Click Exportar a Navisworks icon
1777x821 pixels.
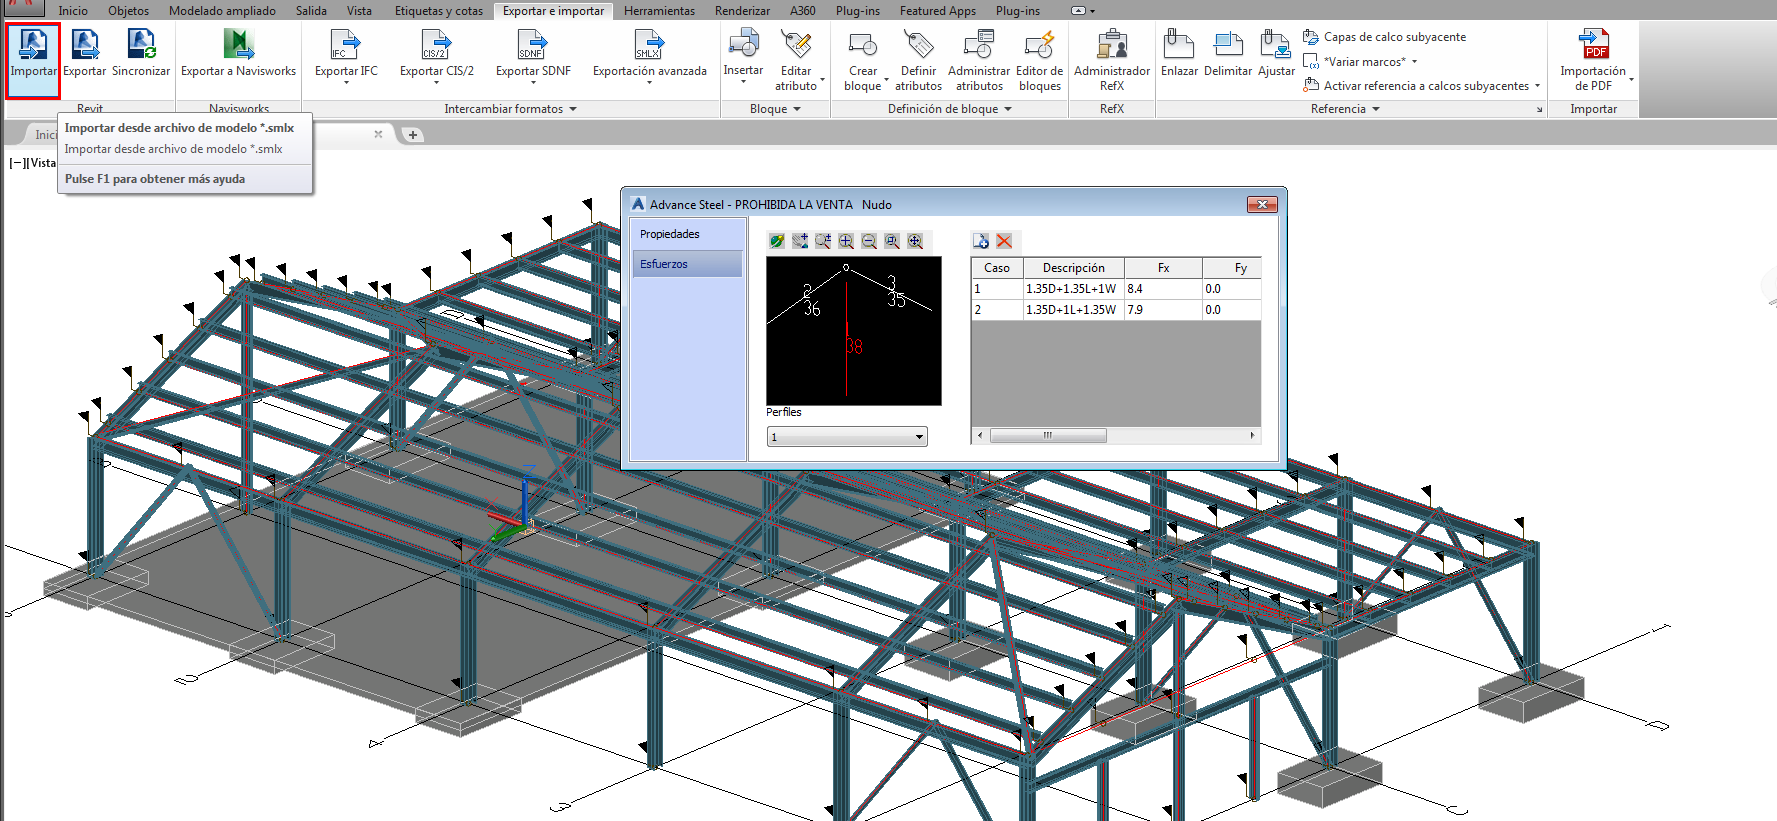pos(239,44)
